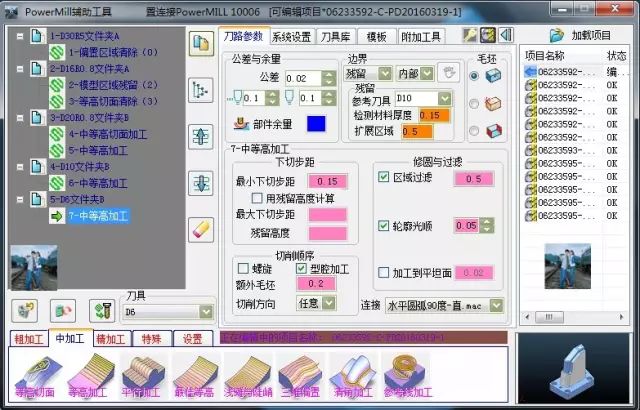The width and height of the screenshot is (640, 410).
Task: Switch to 粗加工 tab
Action: pos(29,339)
